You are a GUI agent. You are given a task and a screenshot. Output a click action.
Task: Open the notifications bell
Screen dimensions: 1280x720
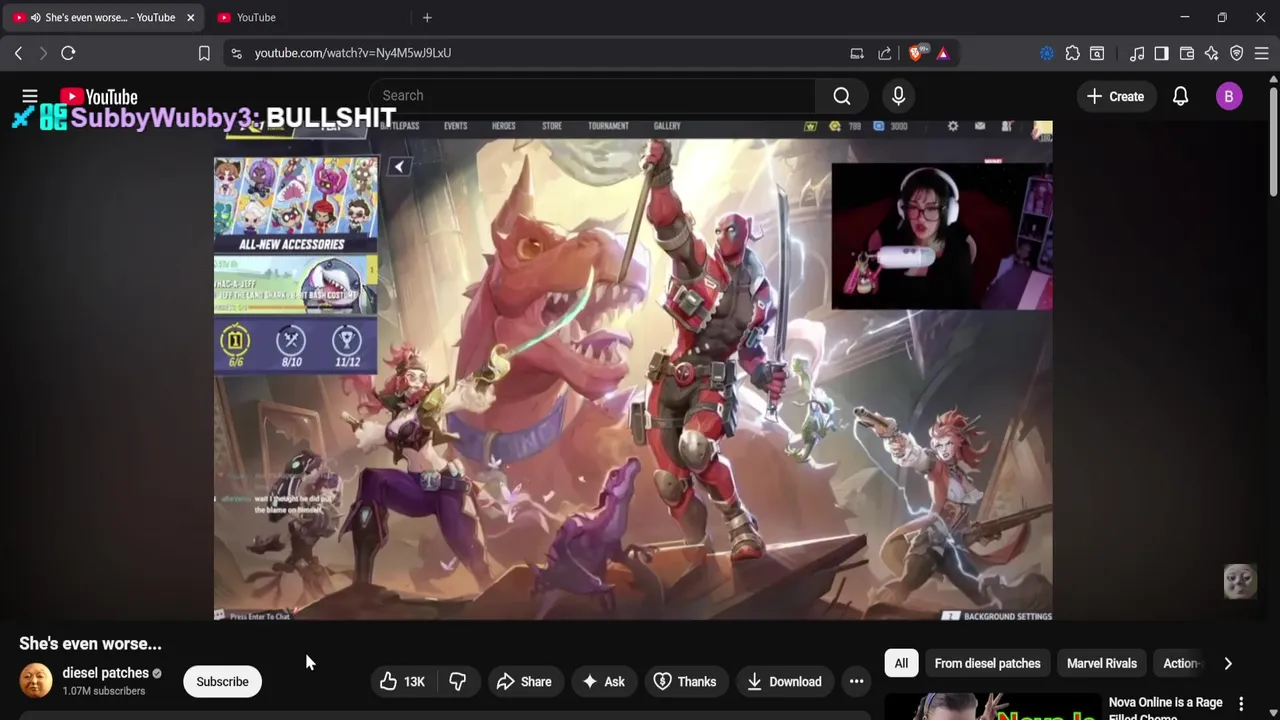(1181, 96)
